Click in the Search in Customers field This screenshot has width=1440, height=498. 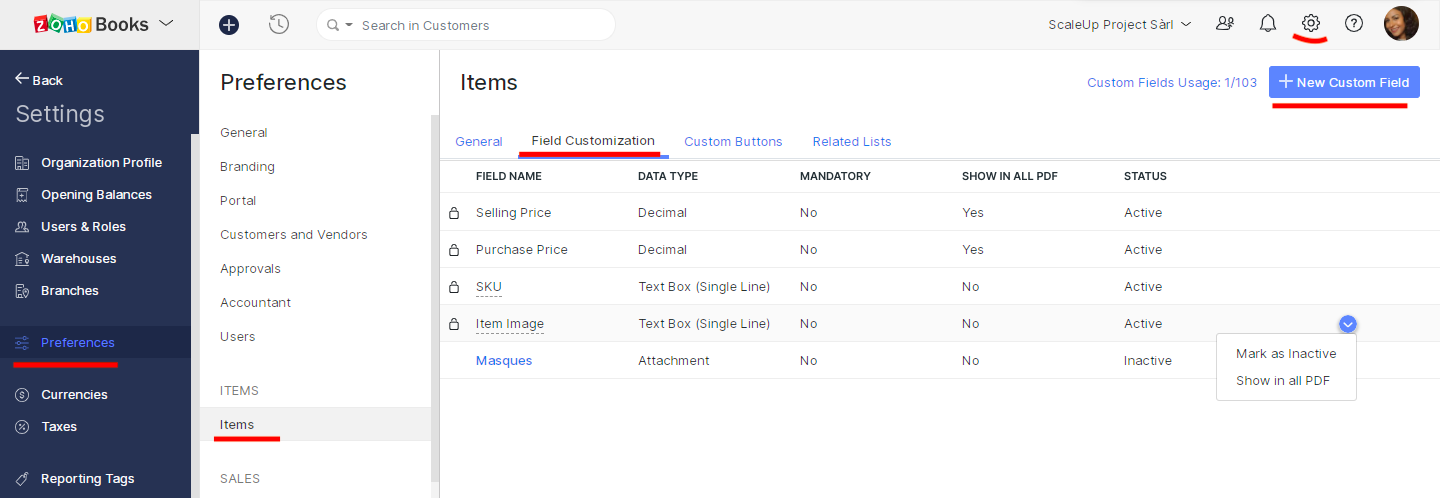[465, 25]
